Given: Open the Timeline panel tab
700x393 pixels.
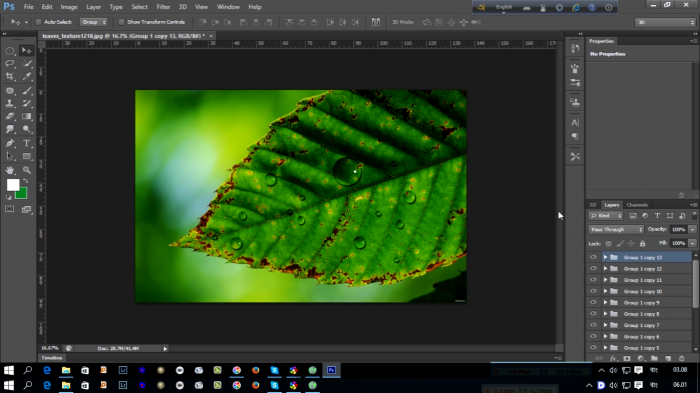Looking at the screenshot, I should coord(52,358).
